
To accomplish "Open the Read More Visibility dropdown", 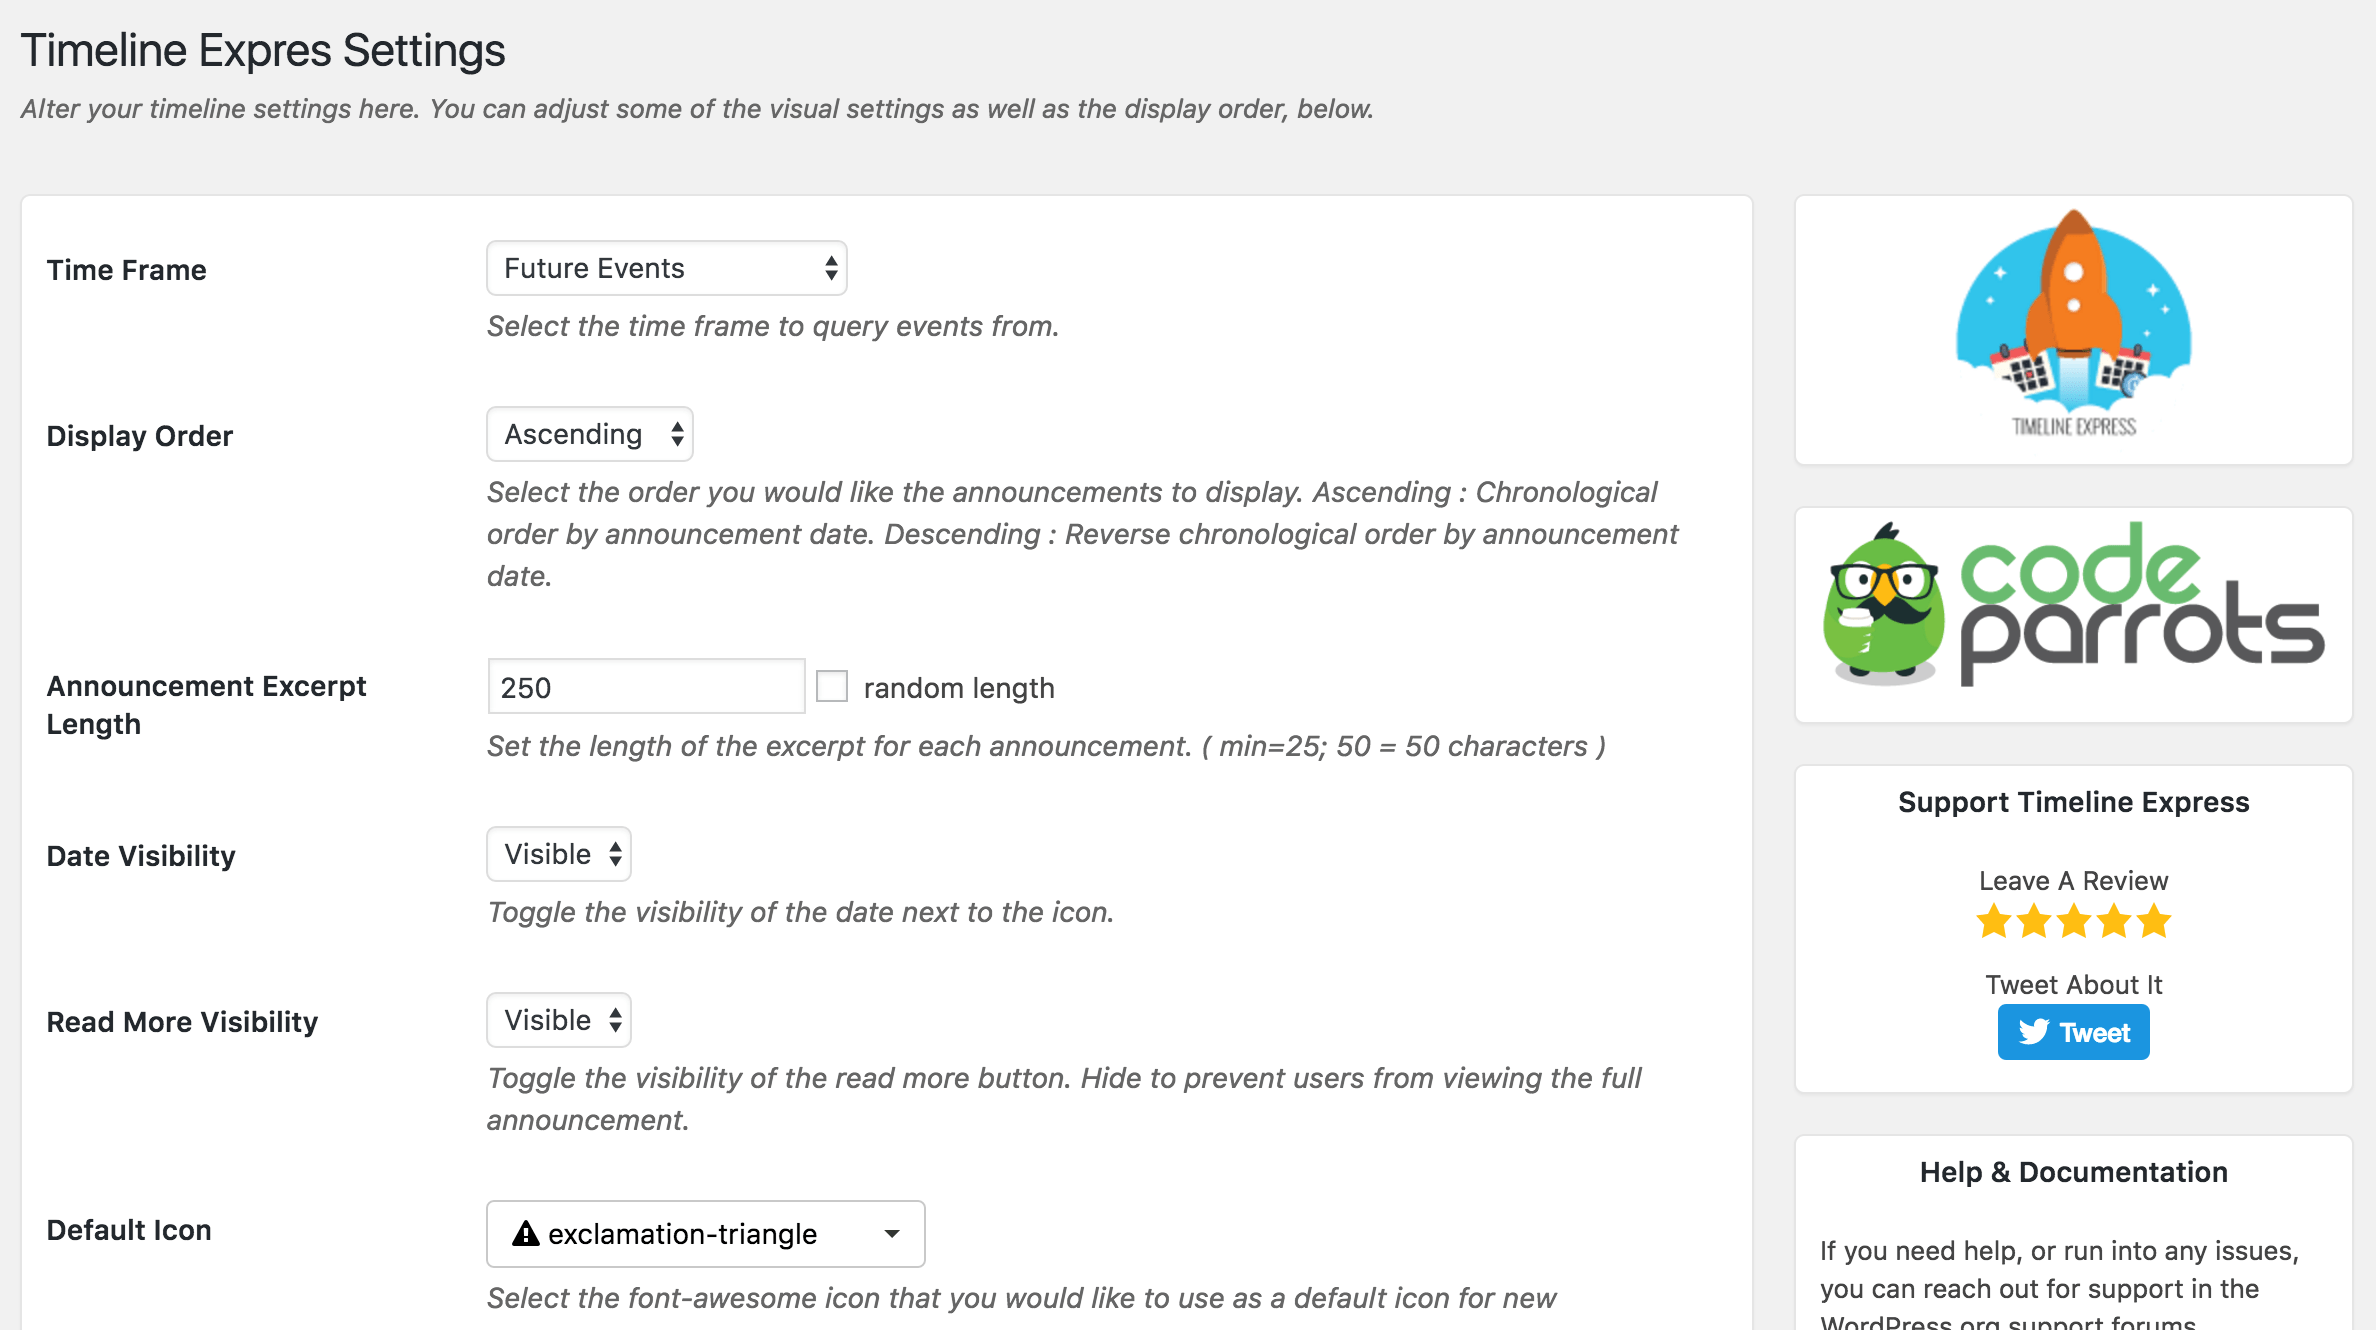I will 558,1020.
